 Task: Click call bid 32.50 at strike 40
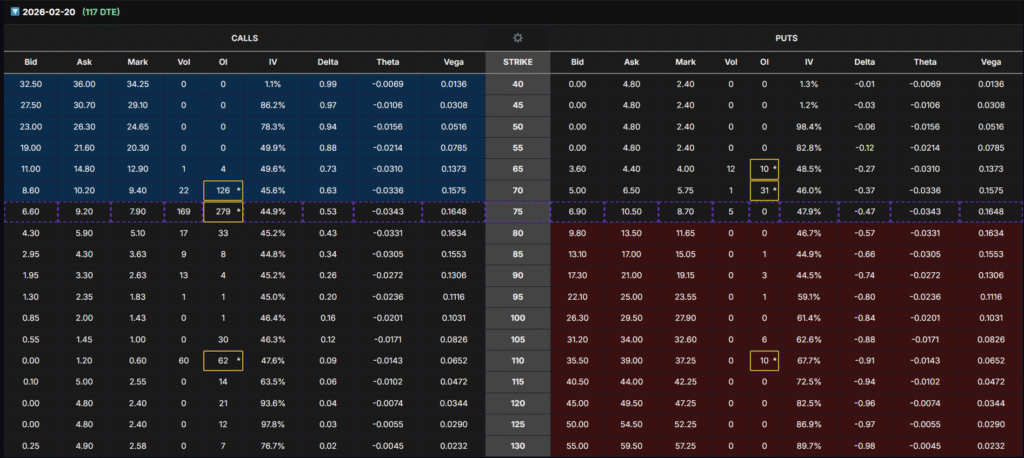30,84
